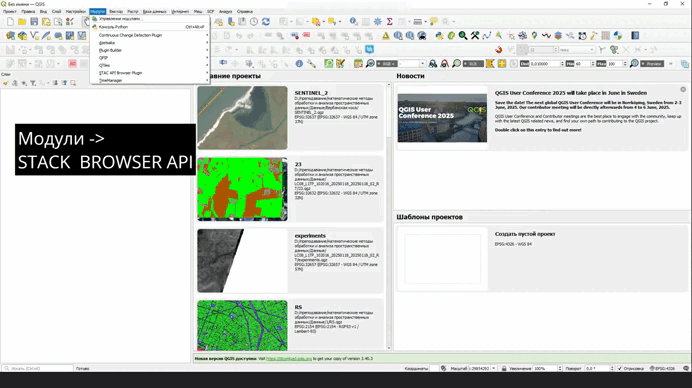The height and width of the screenshot is (388, 692).
Task: Open the Справка menu
Action: [244, 11]
